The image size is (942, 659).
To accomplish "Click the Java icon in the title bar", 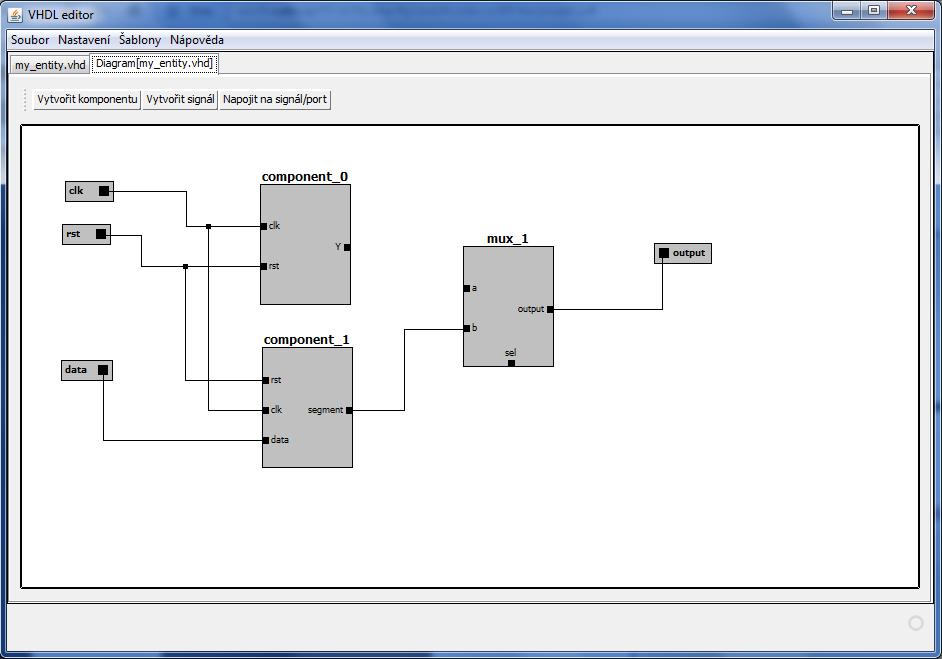I will click(16, 14).
